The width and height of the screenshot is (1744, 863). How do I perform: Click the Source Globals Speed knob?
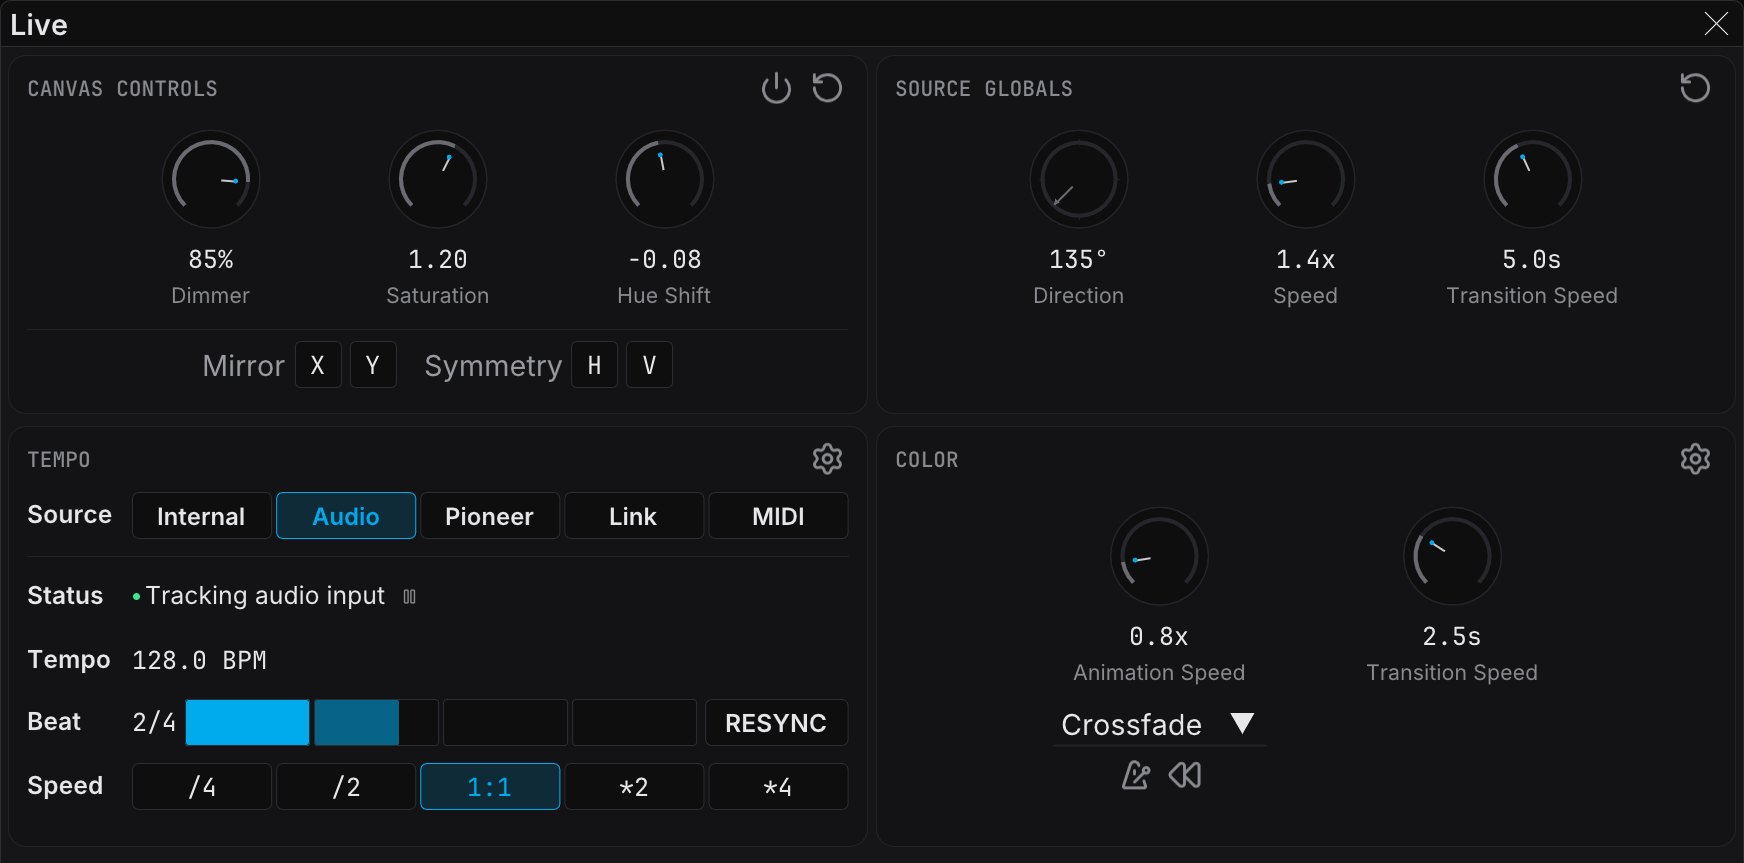[1306, 180]
